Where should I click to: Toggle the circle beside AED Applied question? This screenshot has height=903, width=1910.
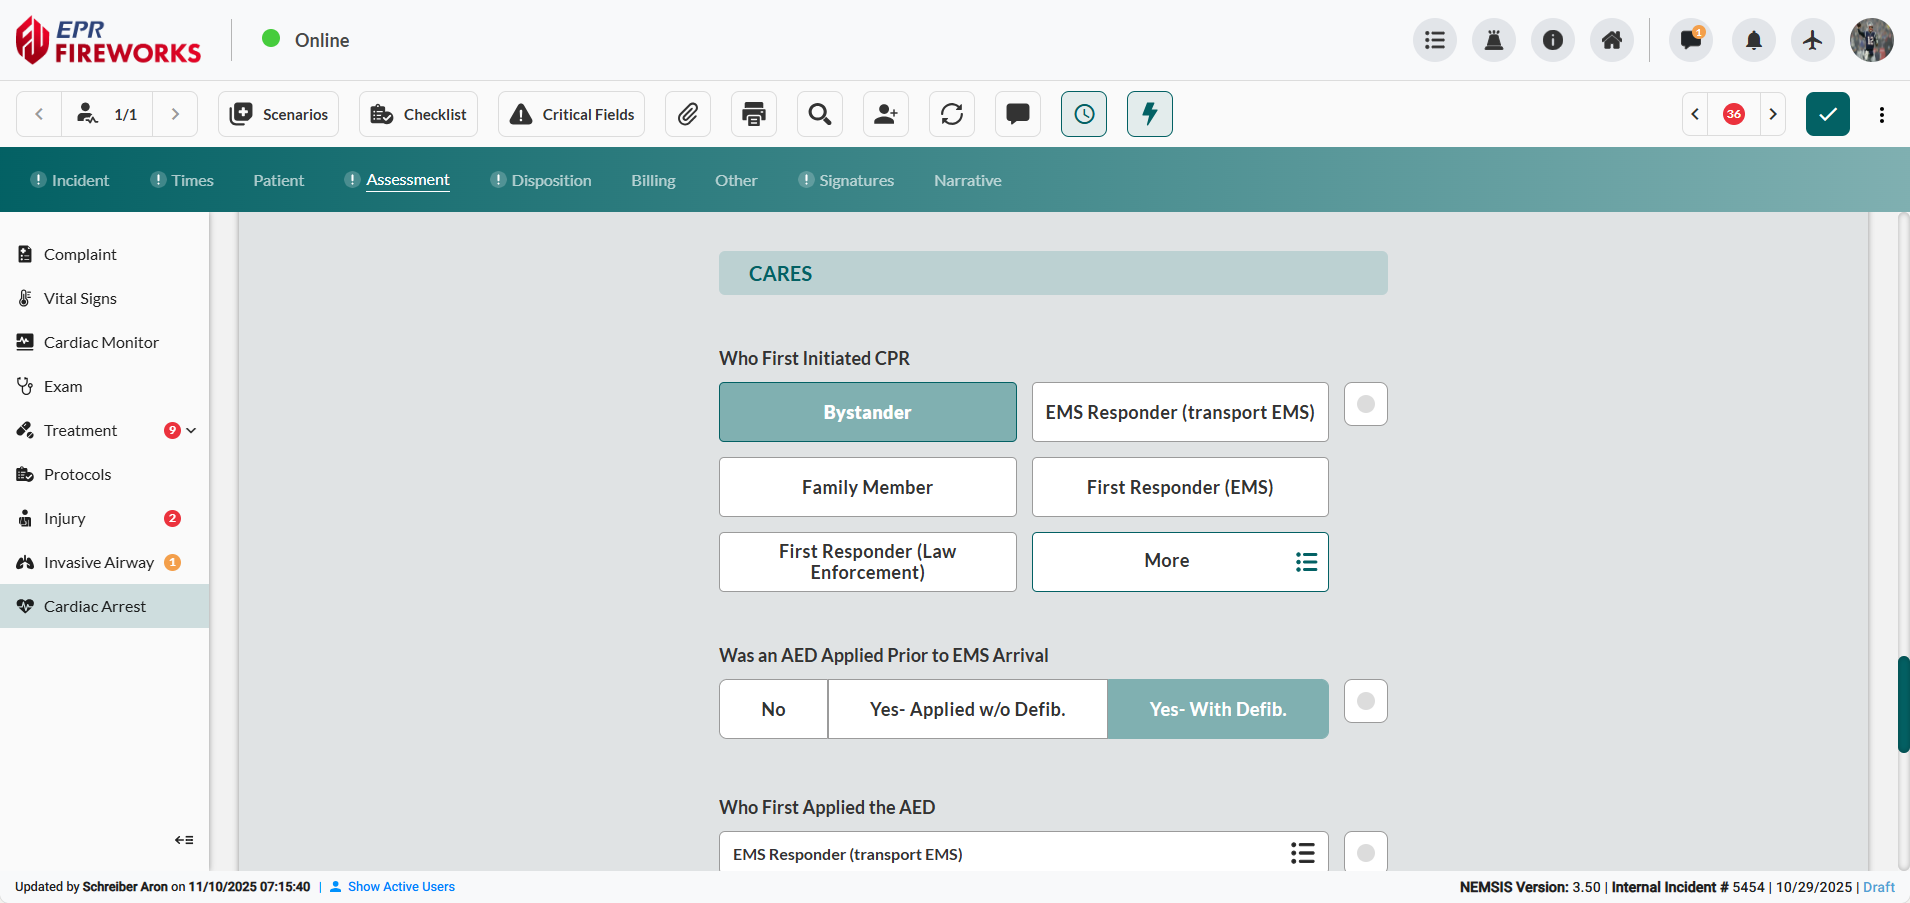coord(1365,701)
